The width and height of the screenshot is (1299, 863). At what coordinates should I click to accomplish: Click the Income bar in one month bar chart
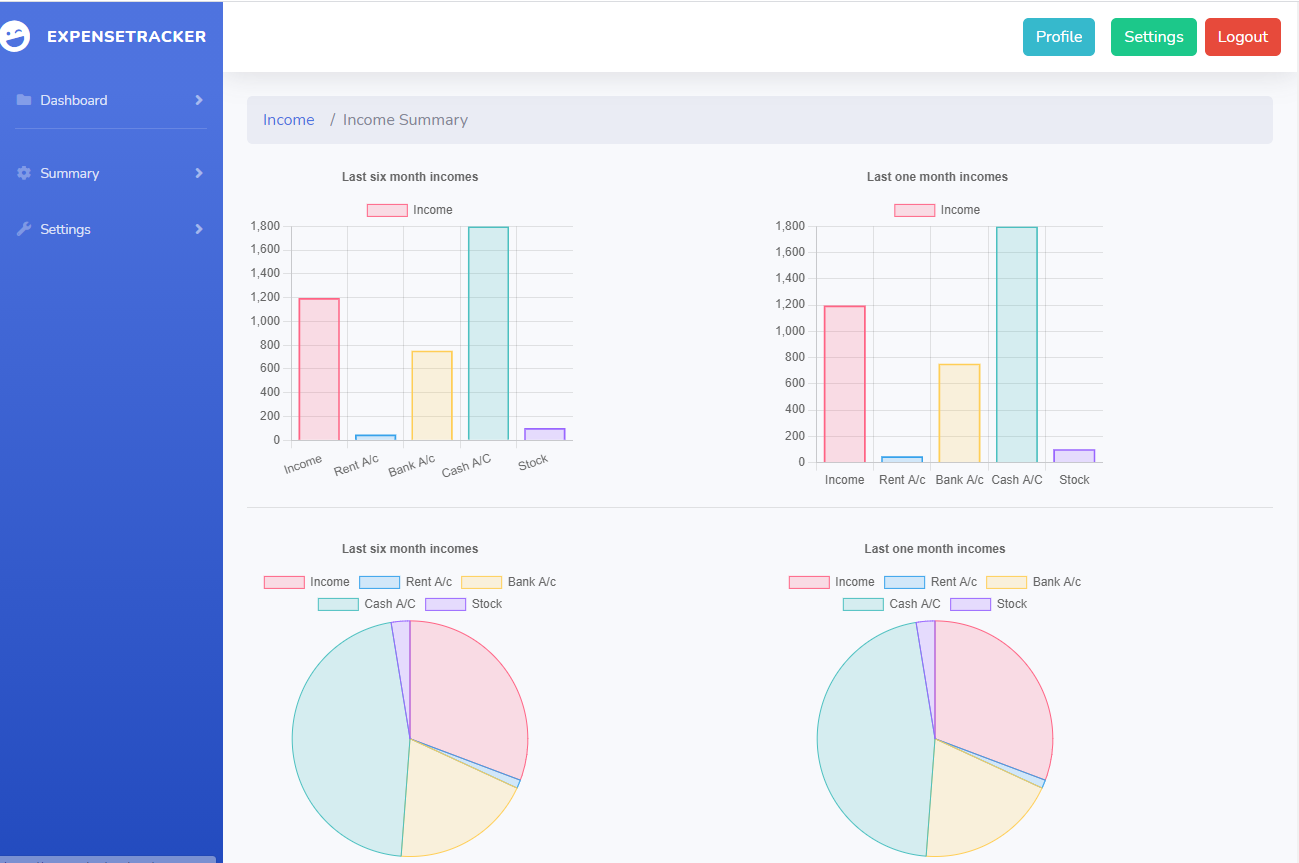[x=845, y=384]
